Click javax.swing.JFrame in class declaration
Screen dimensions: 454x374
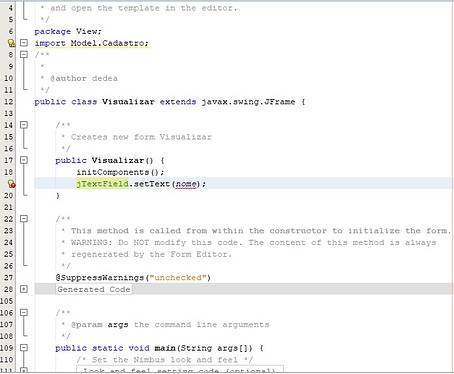point(248,102)
